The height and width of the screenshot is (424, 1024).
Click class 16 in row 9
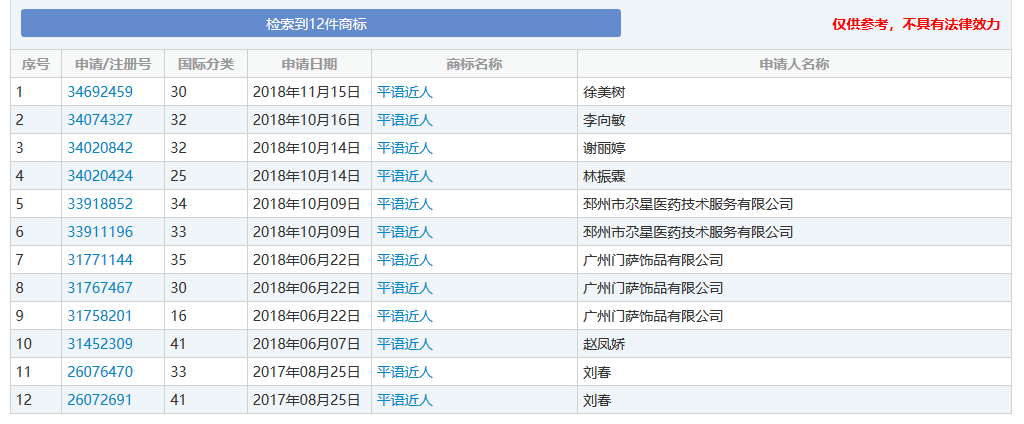coord(179,316)
